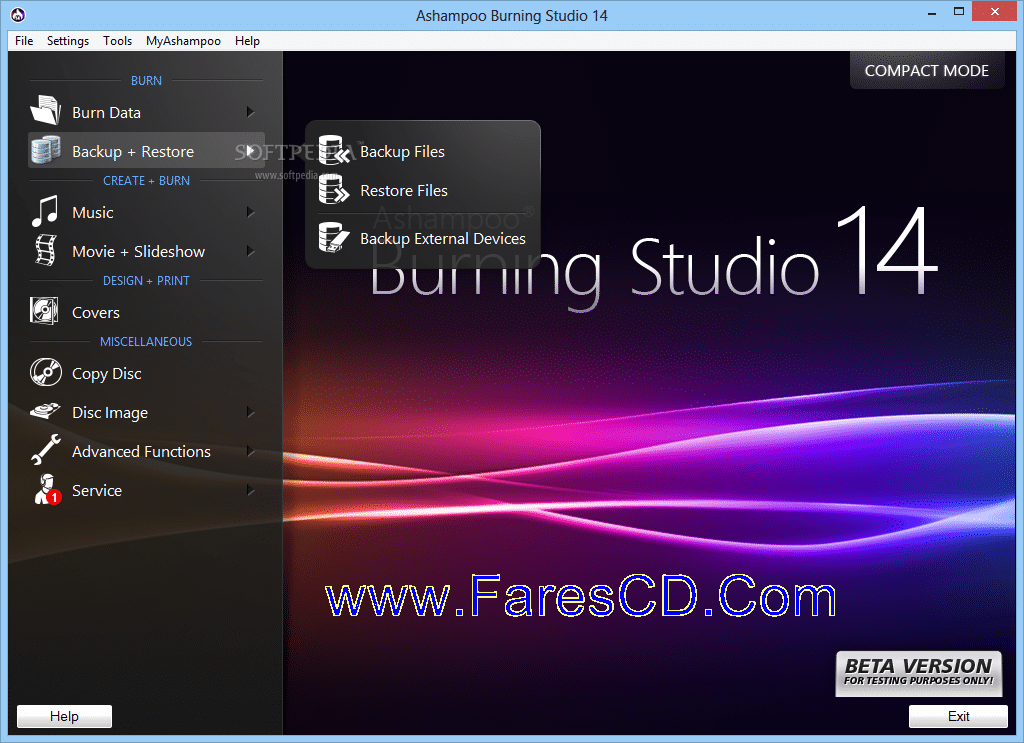Viewport: 1024px width, 743px height.
Task: Minimize the Ashampoo Burning Studio window
Action: [x=932, y=12]
